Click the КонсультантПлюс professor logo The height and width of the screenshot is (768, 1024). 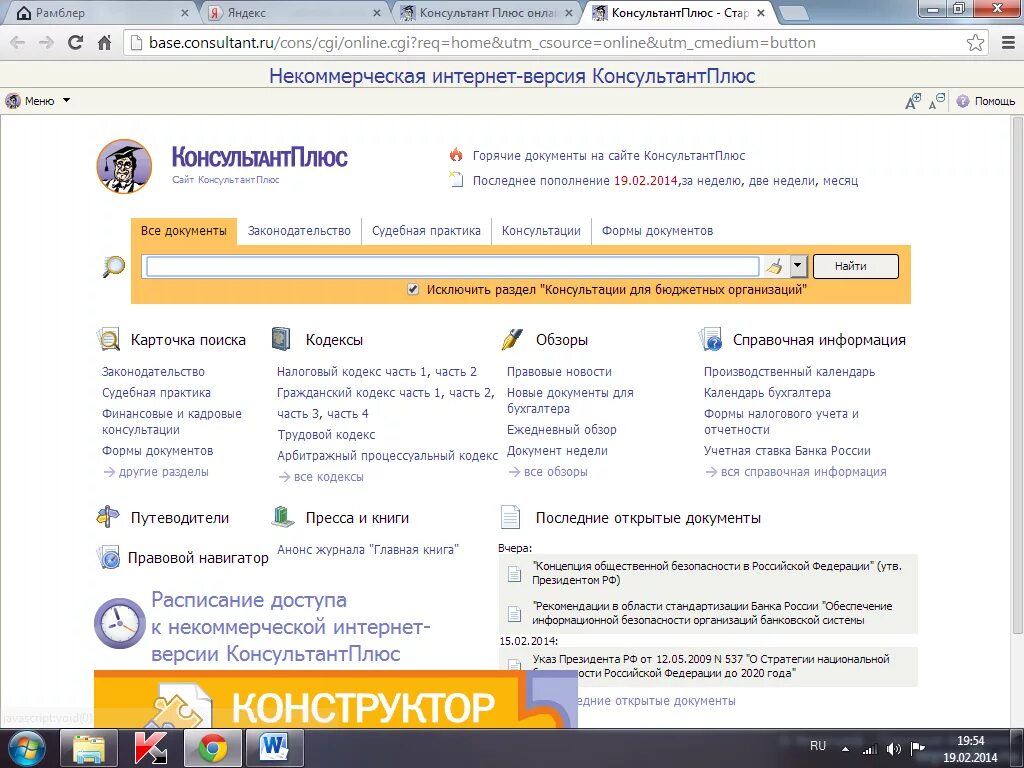[124, 166]
